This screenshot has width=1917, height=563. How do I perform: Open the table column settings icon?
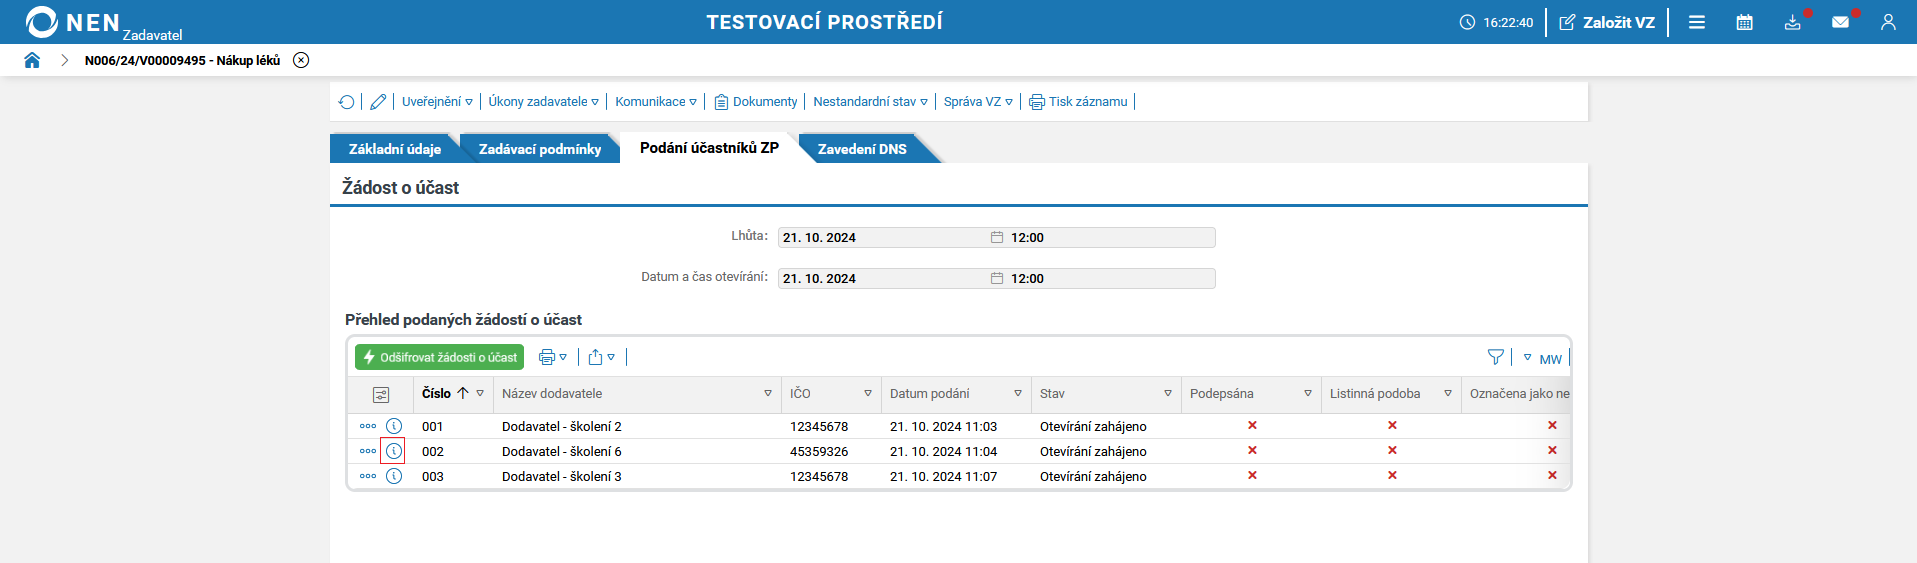point(381,395)
